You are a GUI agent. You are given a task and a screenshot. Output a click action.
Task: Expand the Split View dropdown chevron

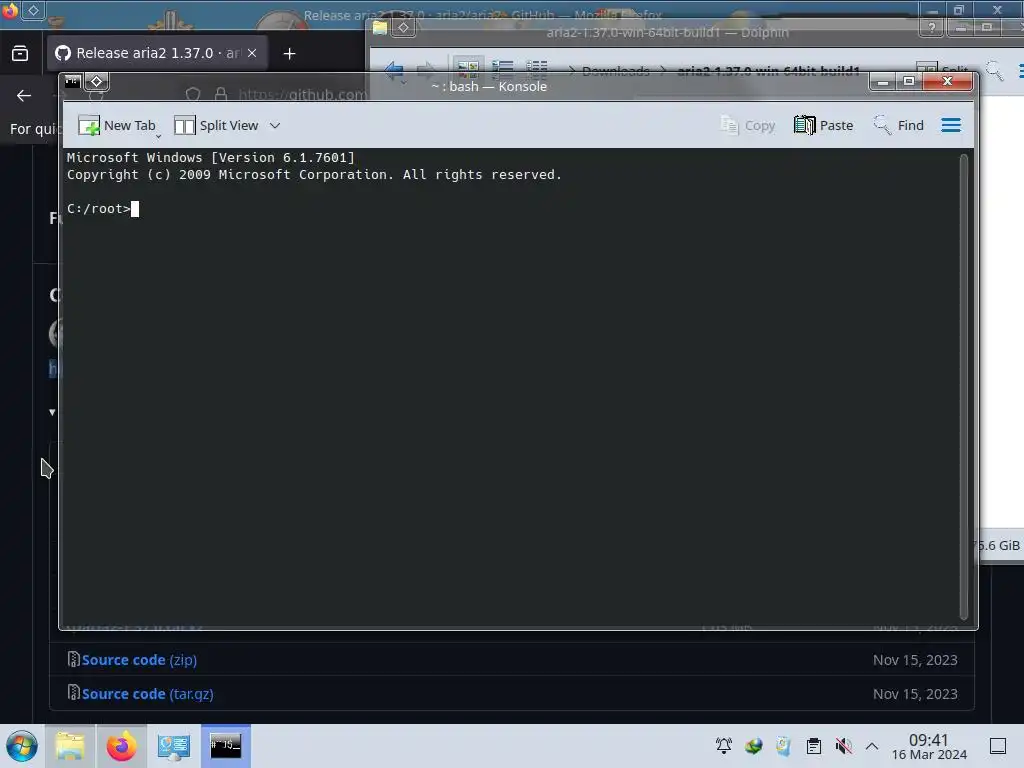[275, 125]
